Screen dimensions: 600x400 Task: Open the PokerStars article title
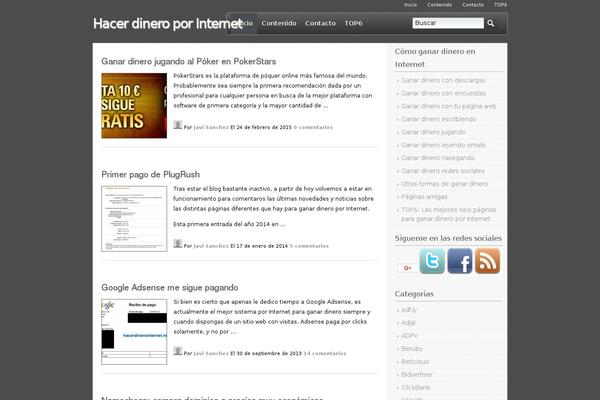pos(189,61)
